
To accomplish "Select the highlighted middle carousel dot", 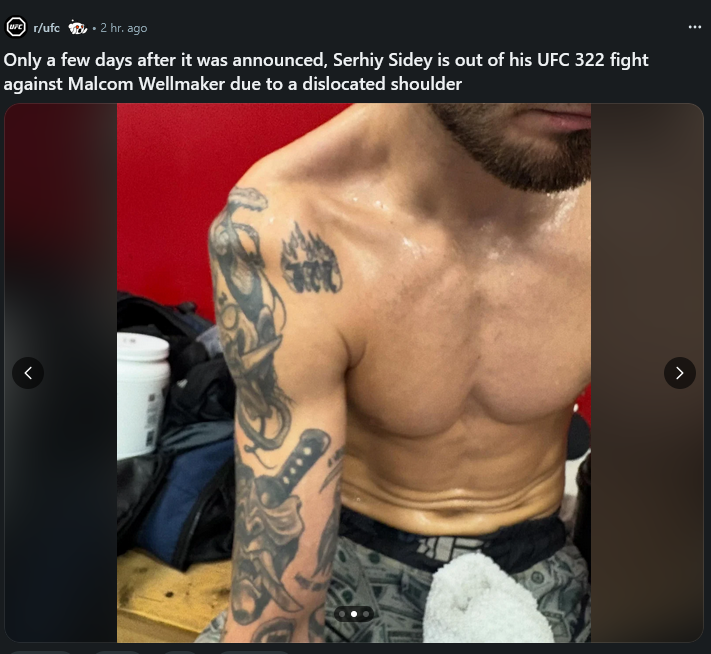I will [x=354, y=614].
